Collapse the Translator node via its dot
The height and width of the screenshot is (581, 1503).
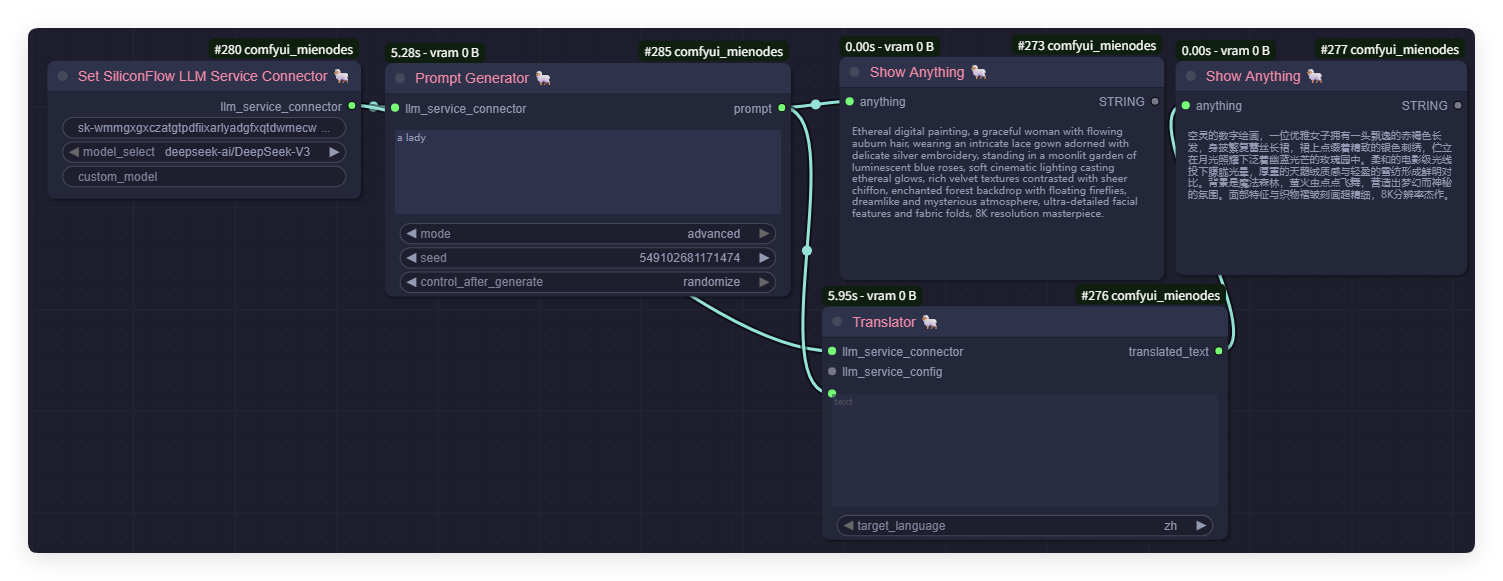click(x=837, y=322)
